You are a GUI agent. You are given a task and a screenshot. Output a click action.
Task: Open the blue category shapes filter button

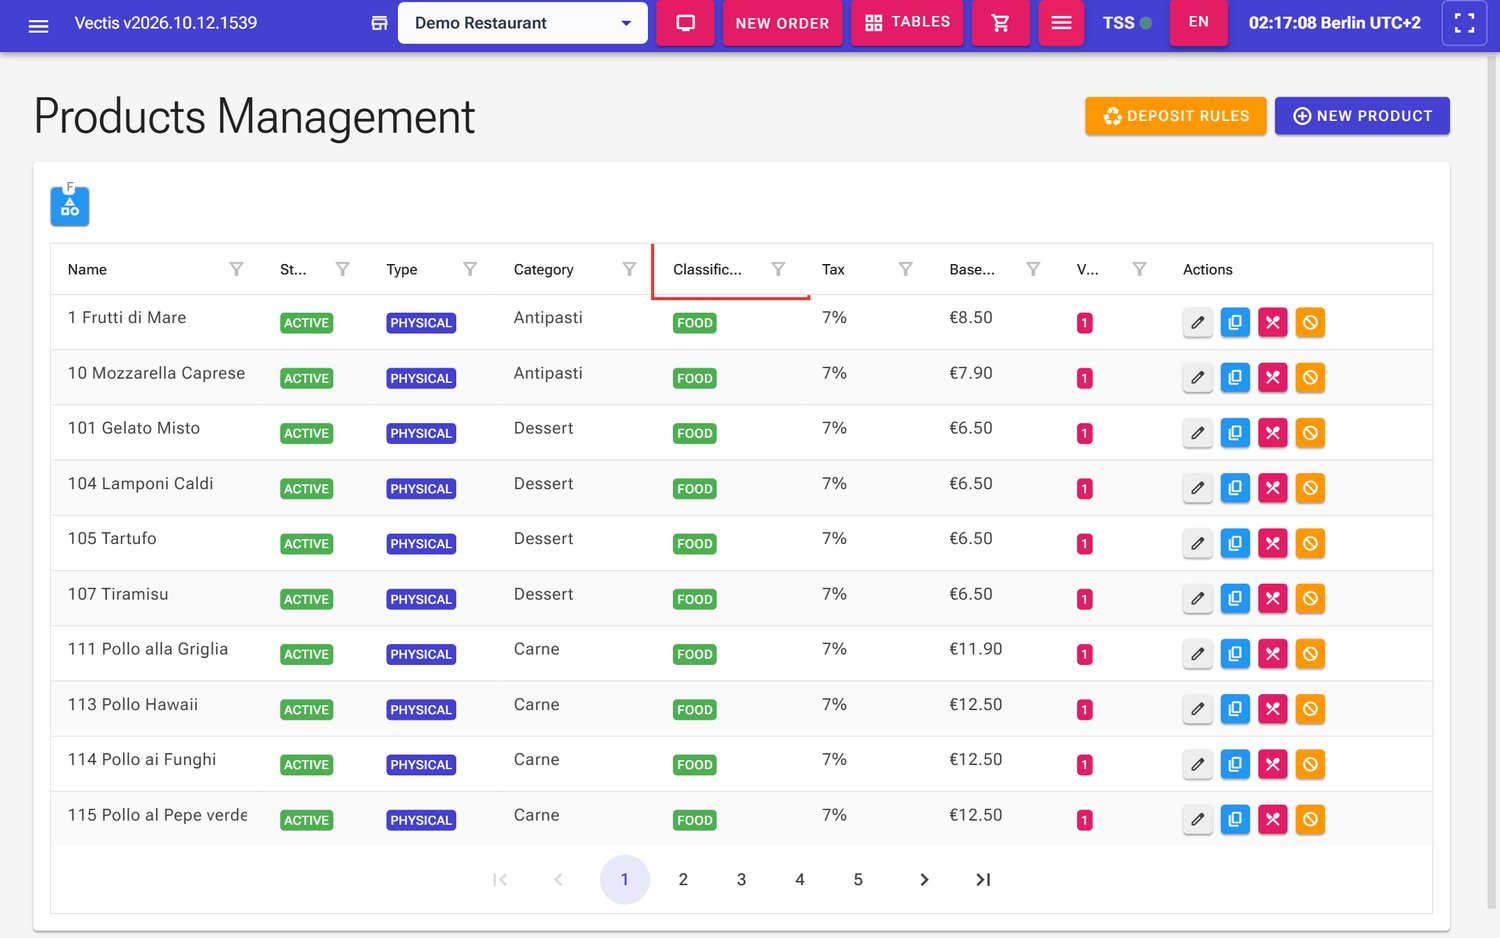[70, 206]
